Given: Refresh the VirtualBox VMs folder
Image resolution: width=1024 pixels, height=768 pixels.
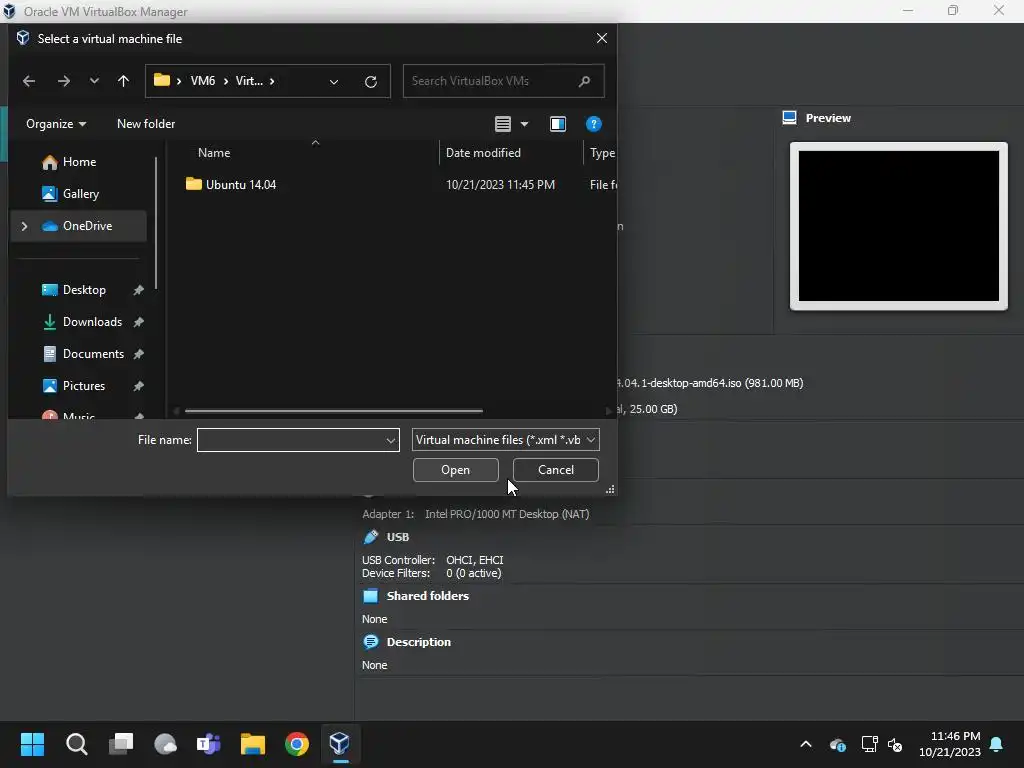Looking at the screenshot, I should tap(371, 82).
